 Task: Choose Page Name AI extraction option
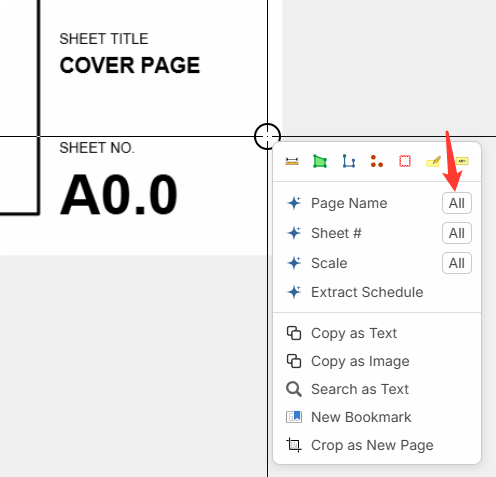(349, 203)
